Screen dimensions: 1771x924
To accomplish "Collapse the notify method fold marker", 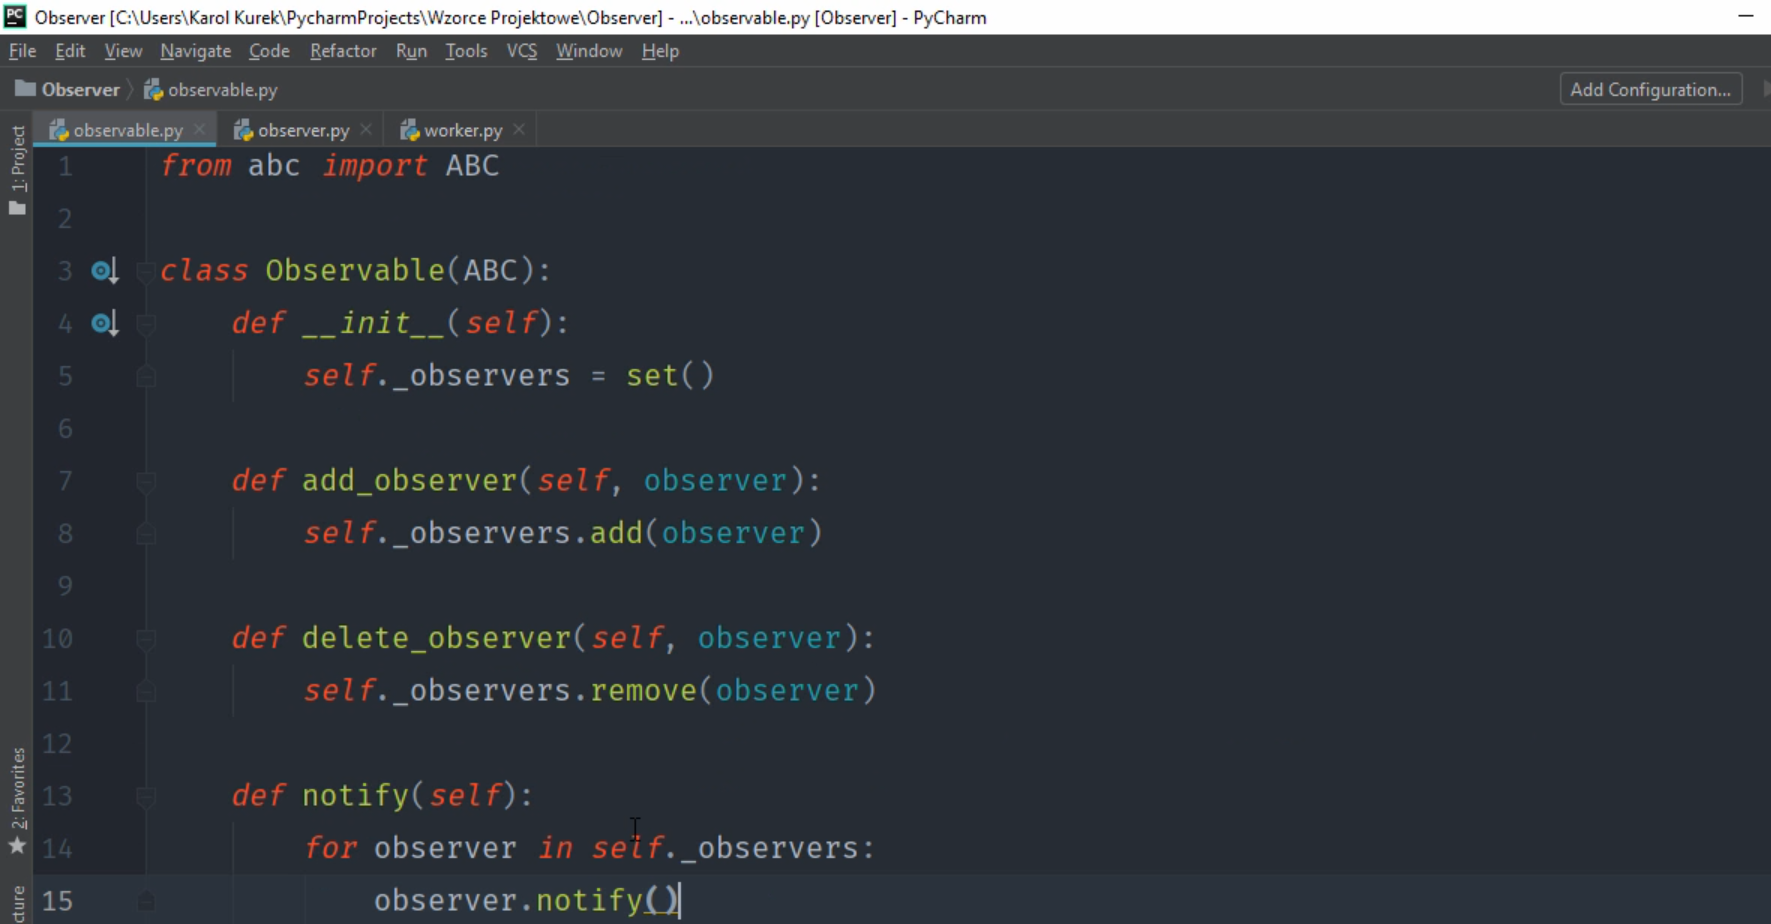I will 146,796.
